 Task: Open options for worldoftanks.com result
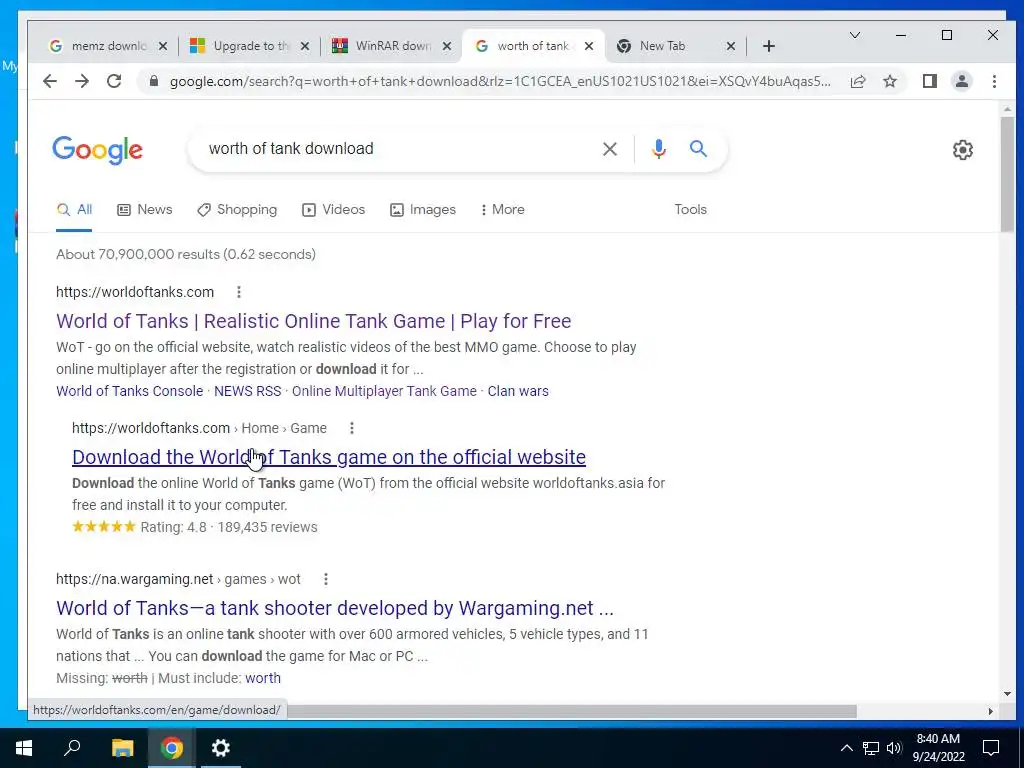point(239,292)
